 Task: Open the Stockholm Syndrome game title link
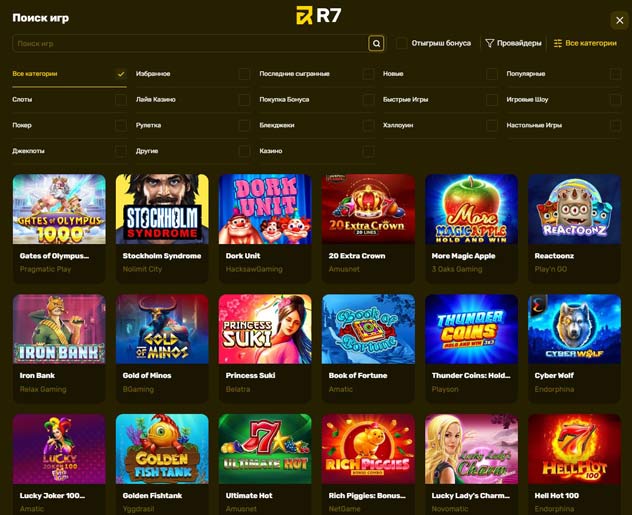162,256
